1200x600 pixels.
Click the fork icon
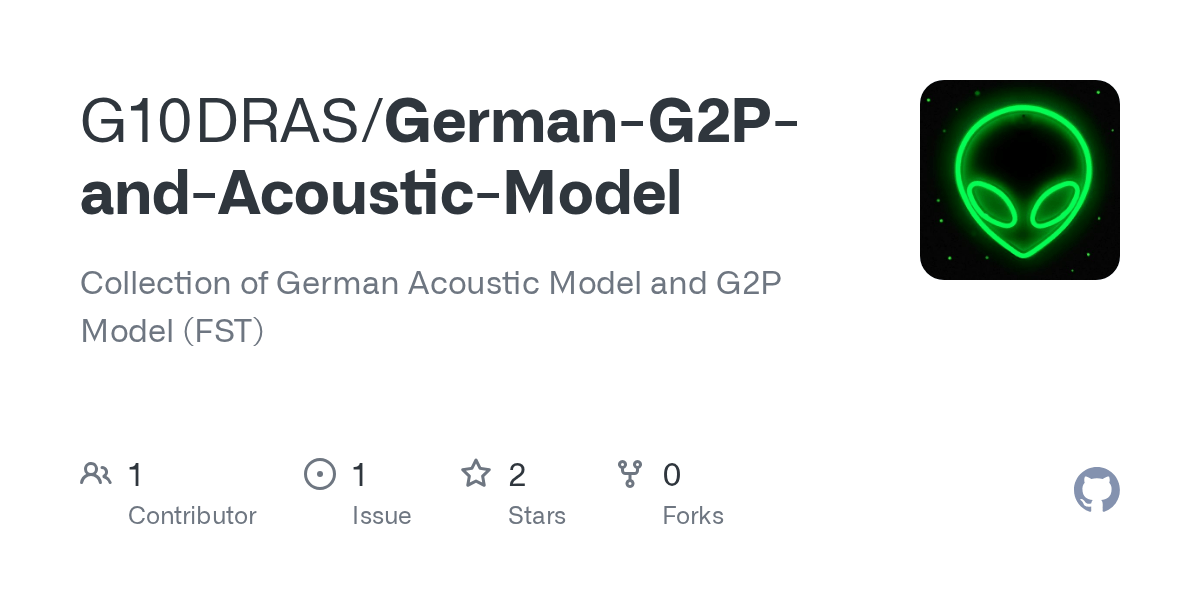pos(630,474)
